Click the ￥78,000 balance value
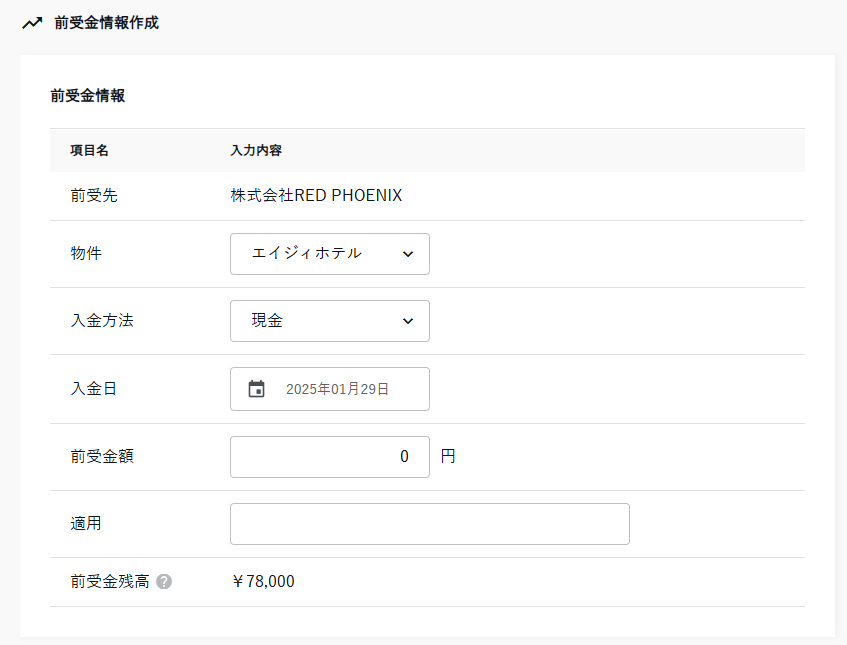Viewport: 847px width, 645px height. tap(263, 581)
